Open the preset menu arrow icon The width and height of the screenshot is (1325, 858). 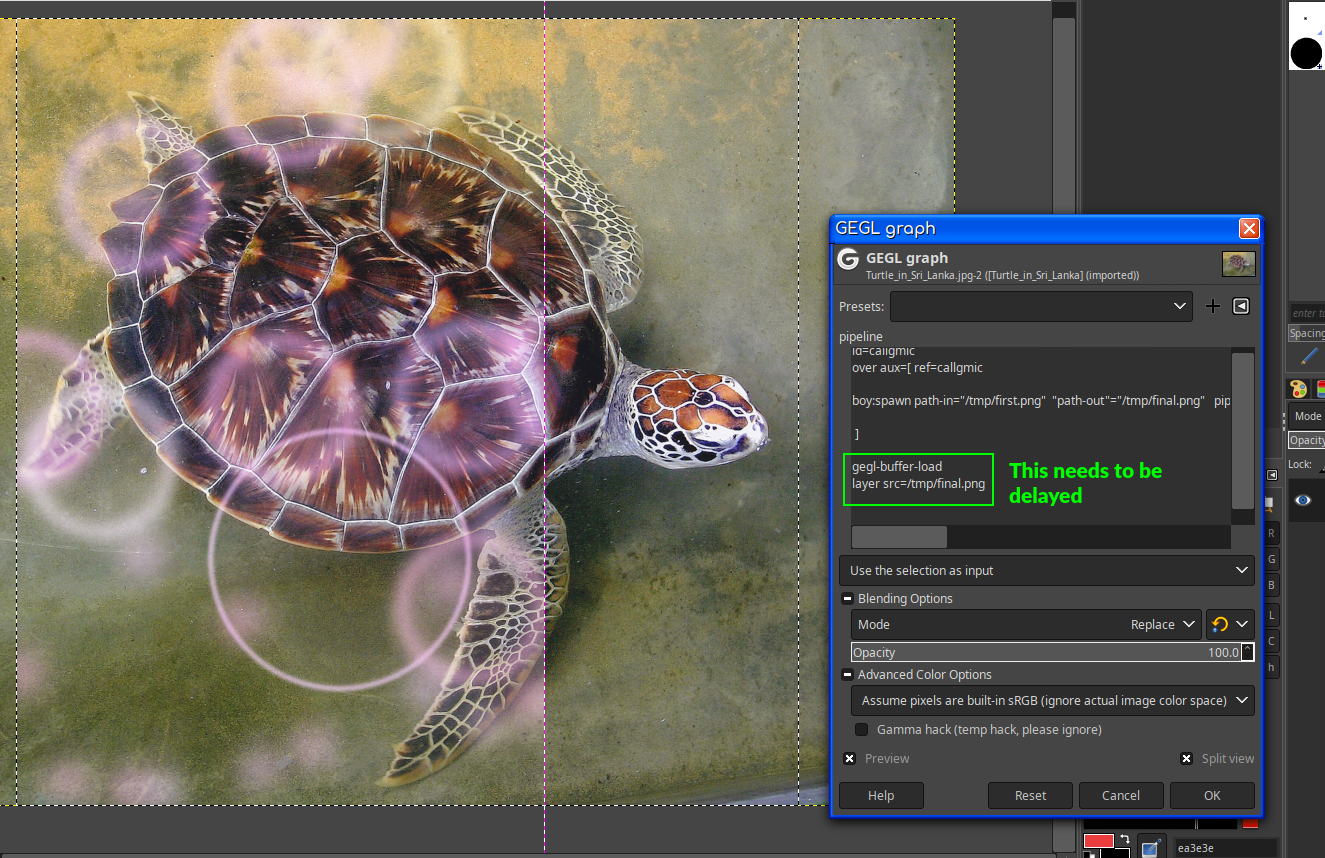click(1241, 306)
